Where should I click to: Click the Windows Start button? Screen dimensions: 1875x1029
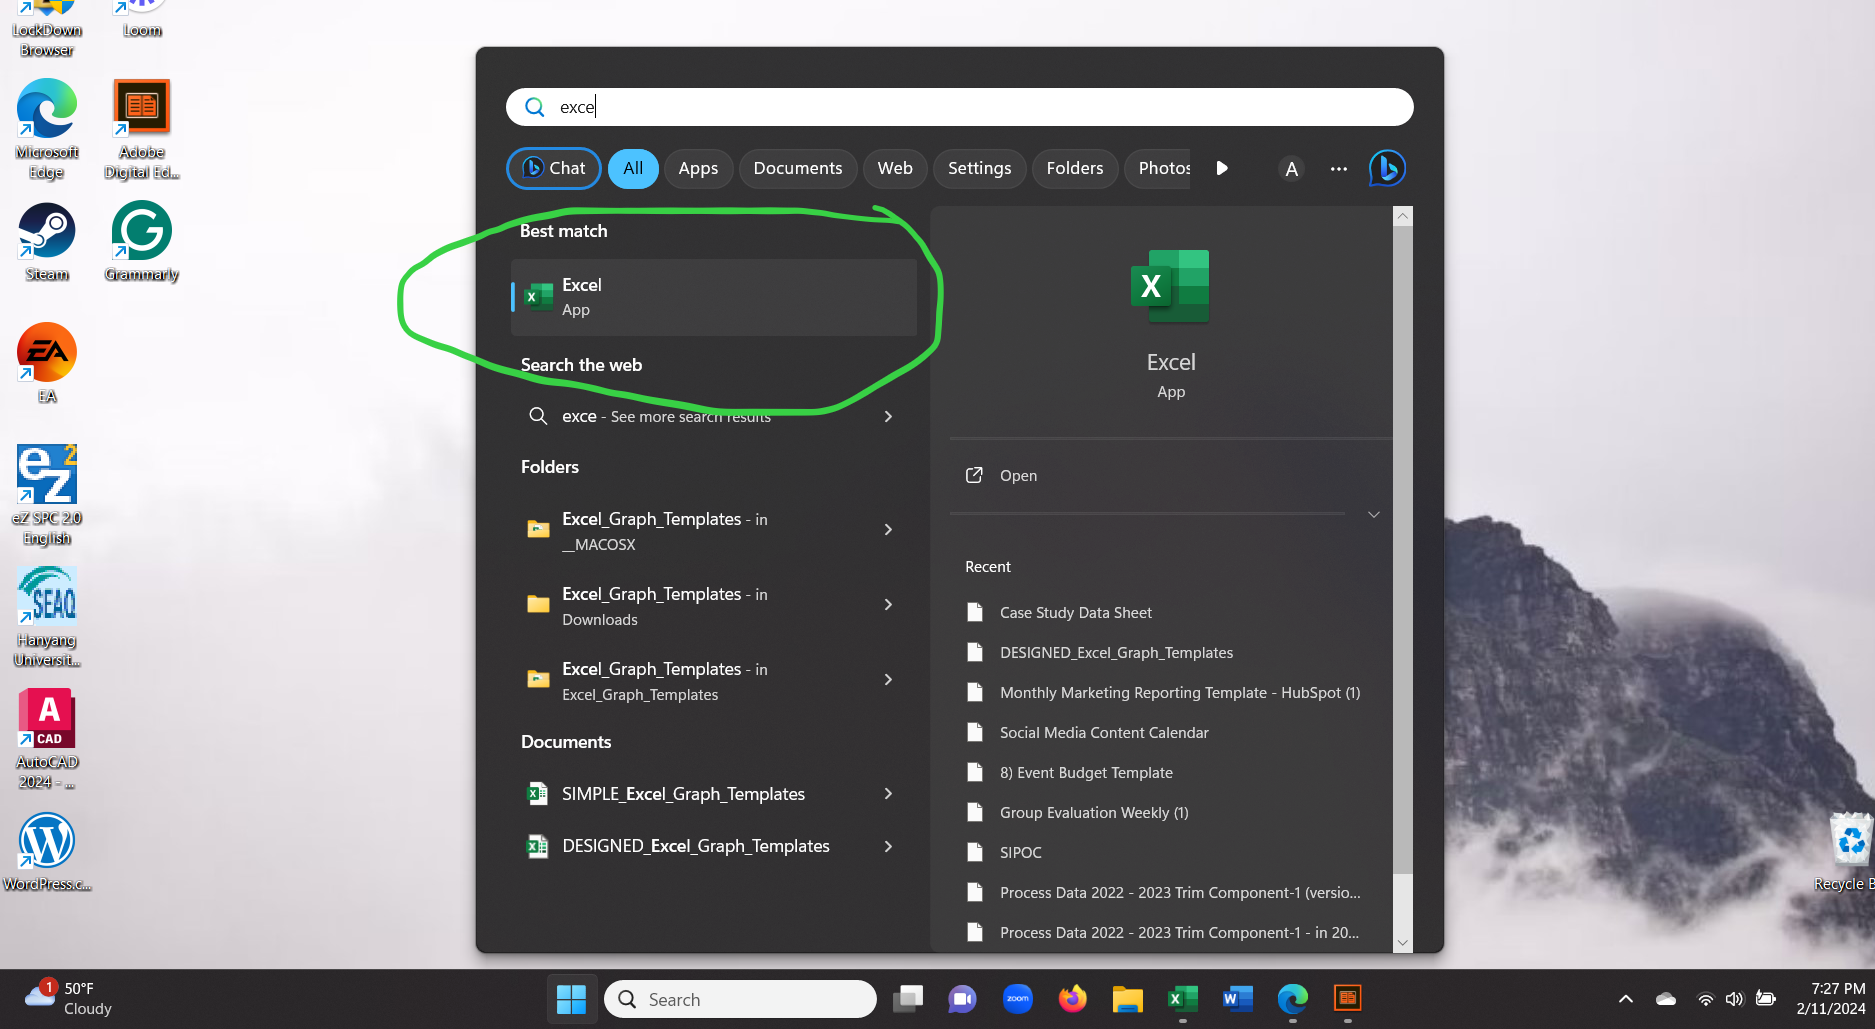[571, 999]
